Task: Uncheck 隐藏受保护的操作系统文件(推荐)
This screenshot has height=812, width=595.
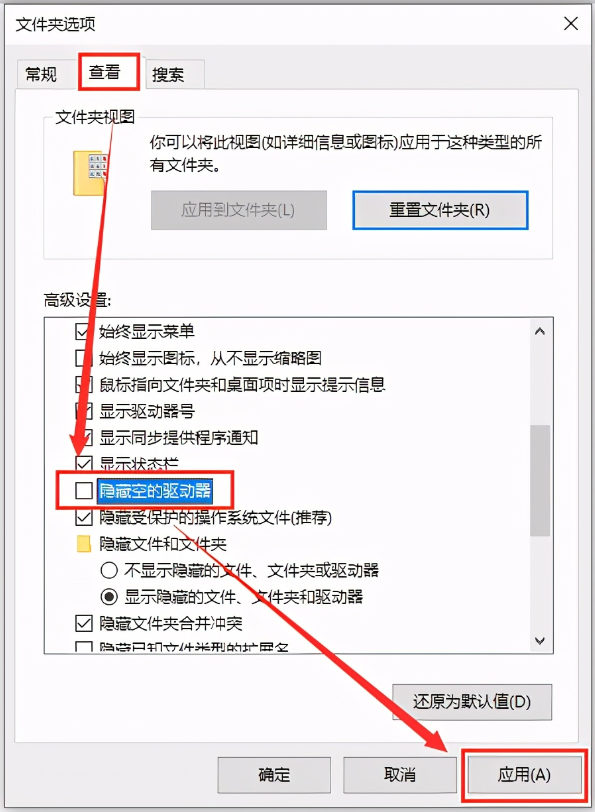Action: tap(83, 517)
